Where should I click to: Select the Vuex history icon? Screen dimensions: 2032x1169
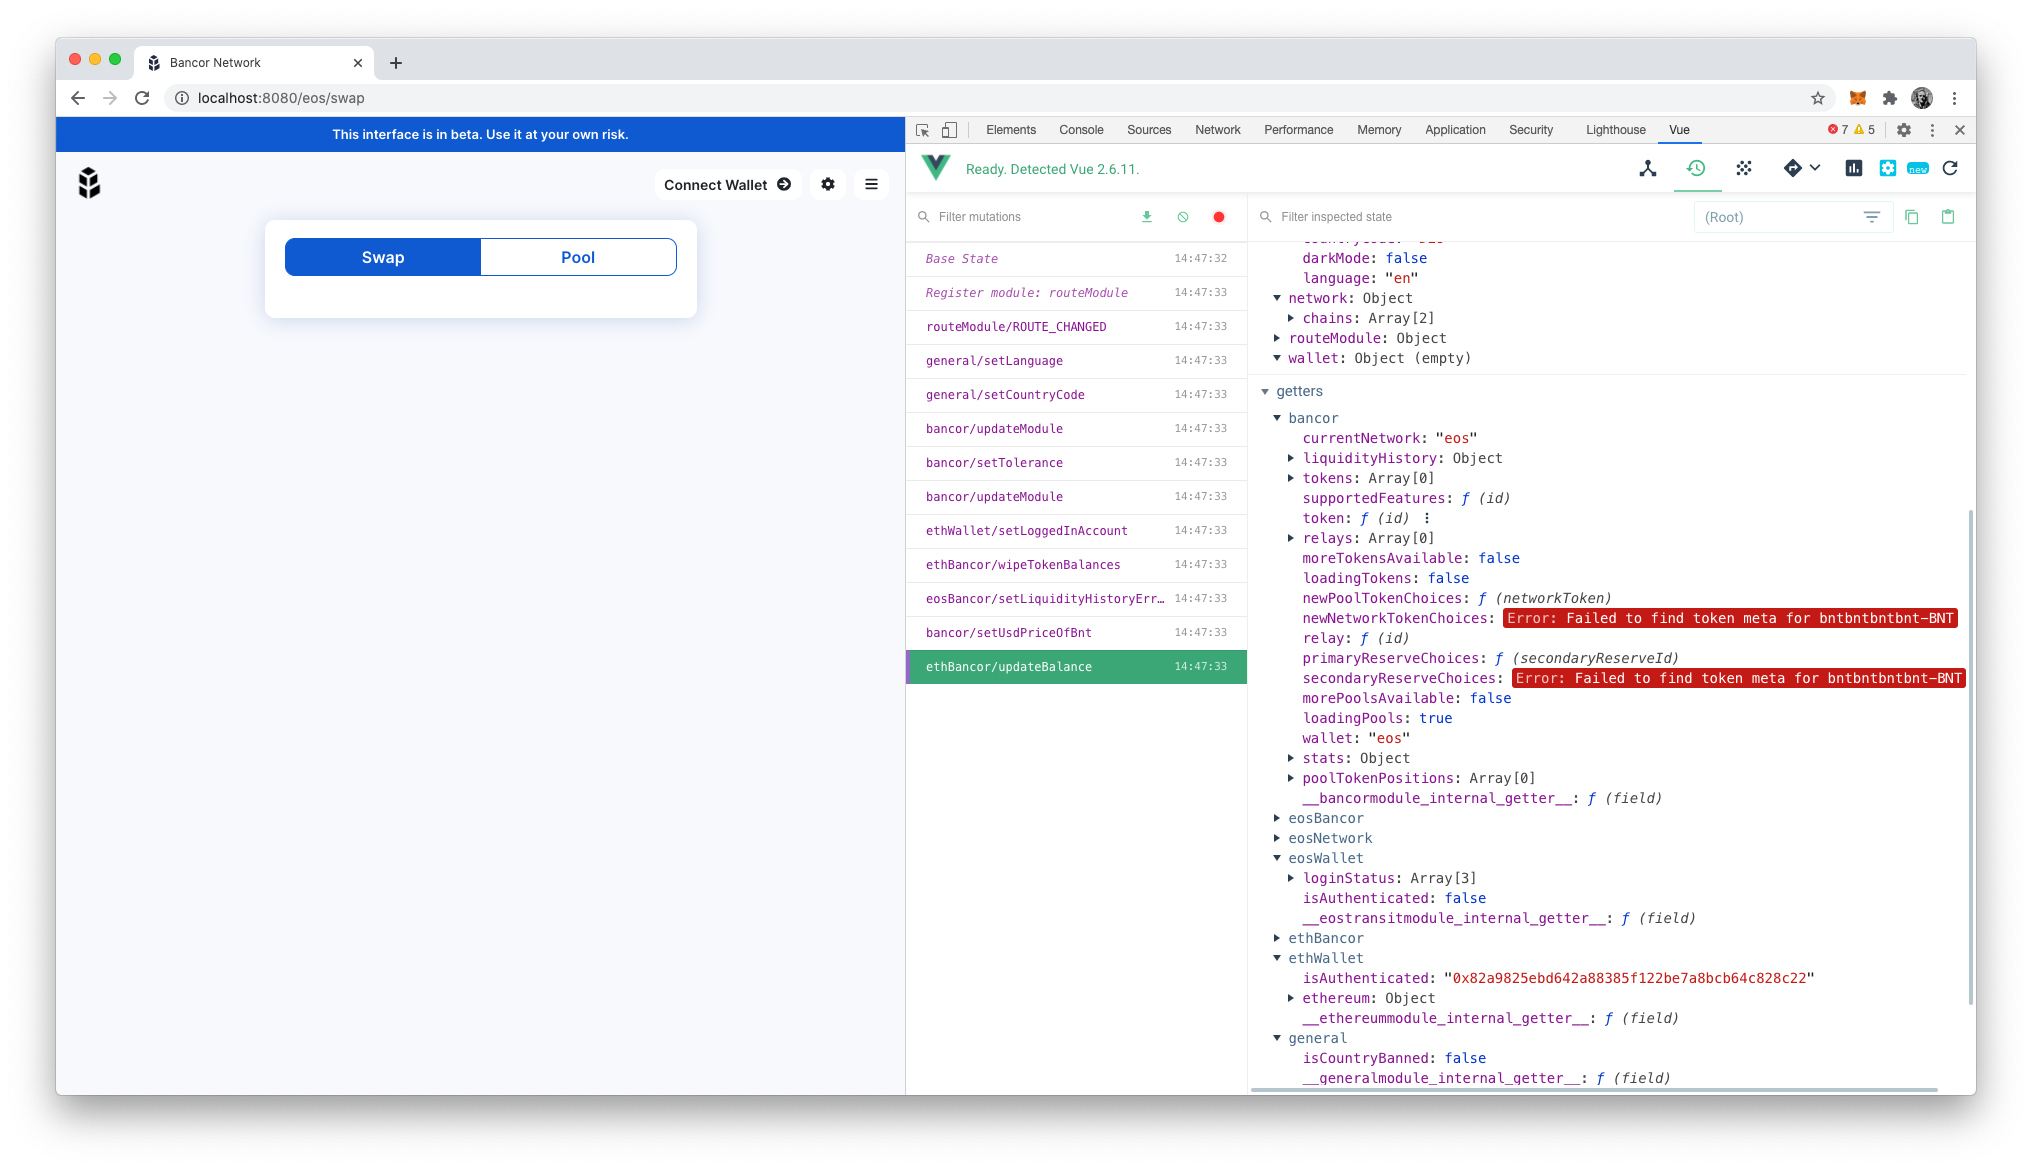[1696, 168]
